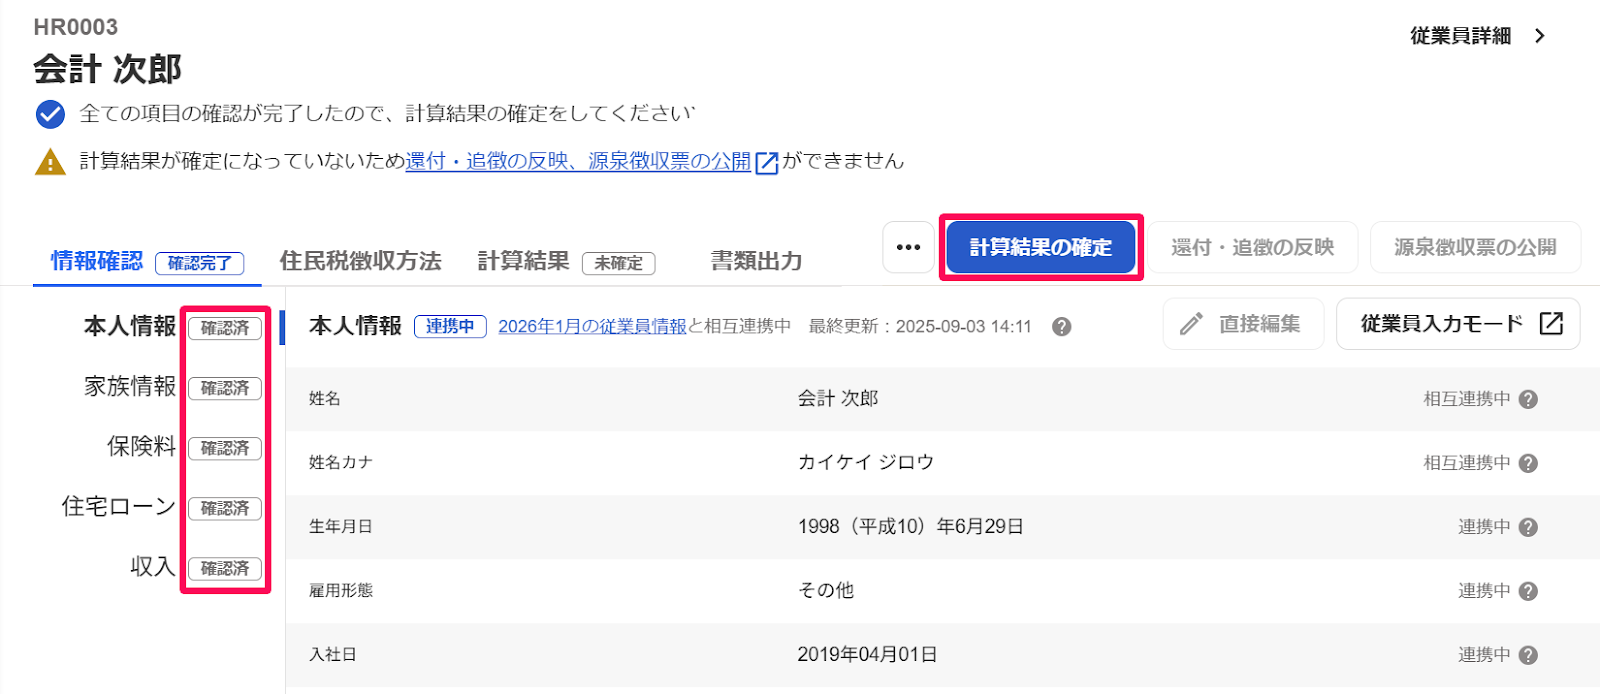Click the 確認完了 badge on the 情報確認 tab

click(x=200, y=263)
